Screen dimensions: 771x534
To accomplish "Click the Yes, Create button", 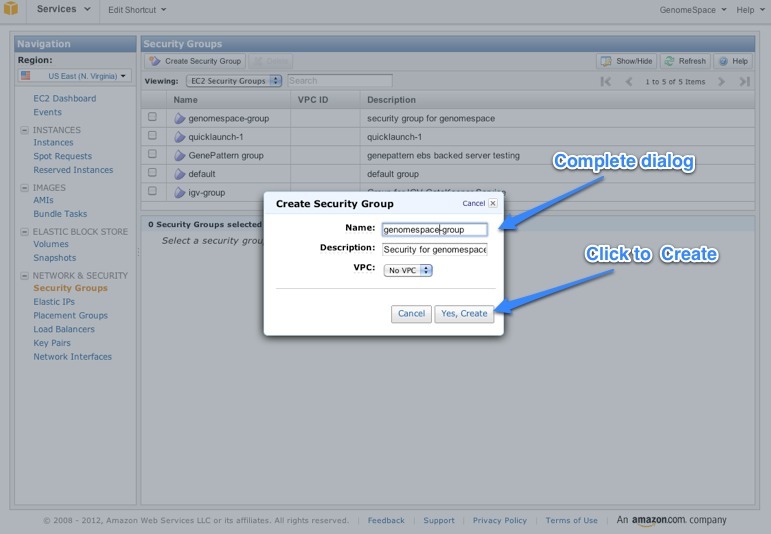I will tap(464, 313).
